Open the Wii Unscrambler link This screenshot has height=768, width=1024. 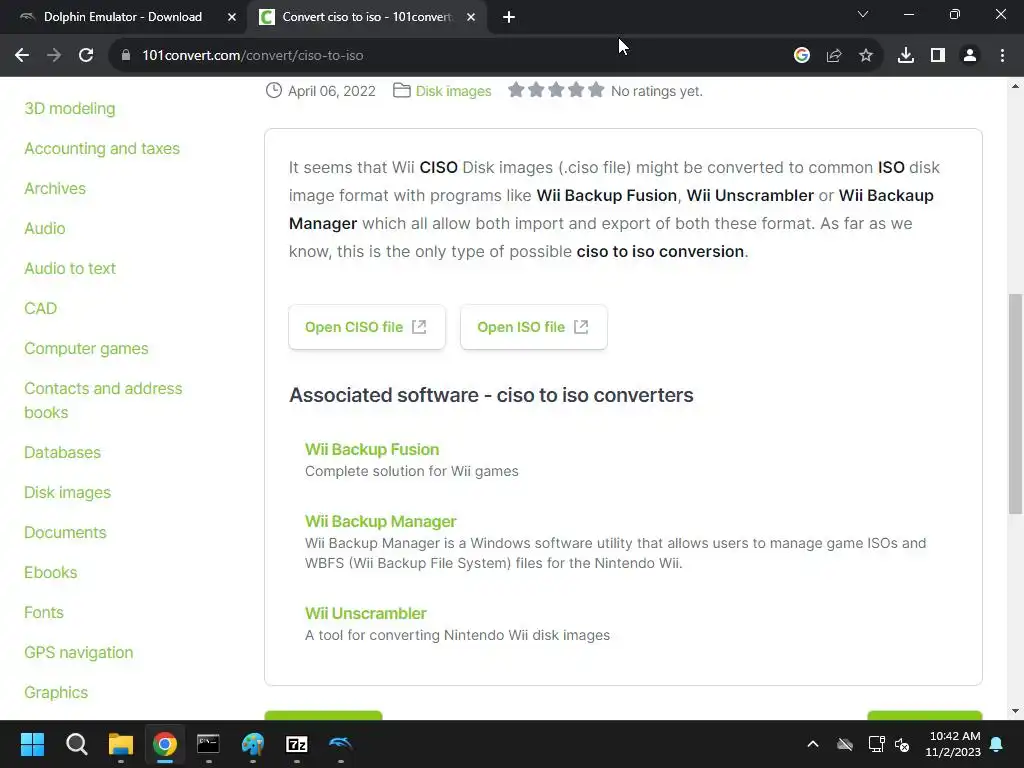[365, 613]
